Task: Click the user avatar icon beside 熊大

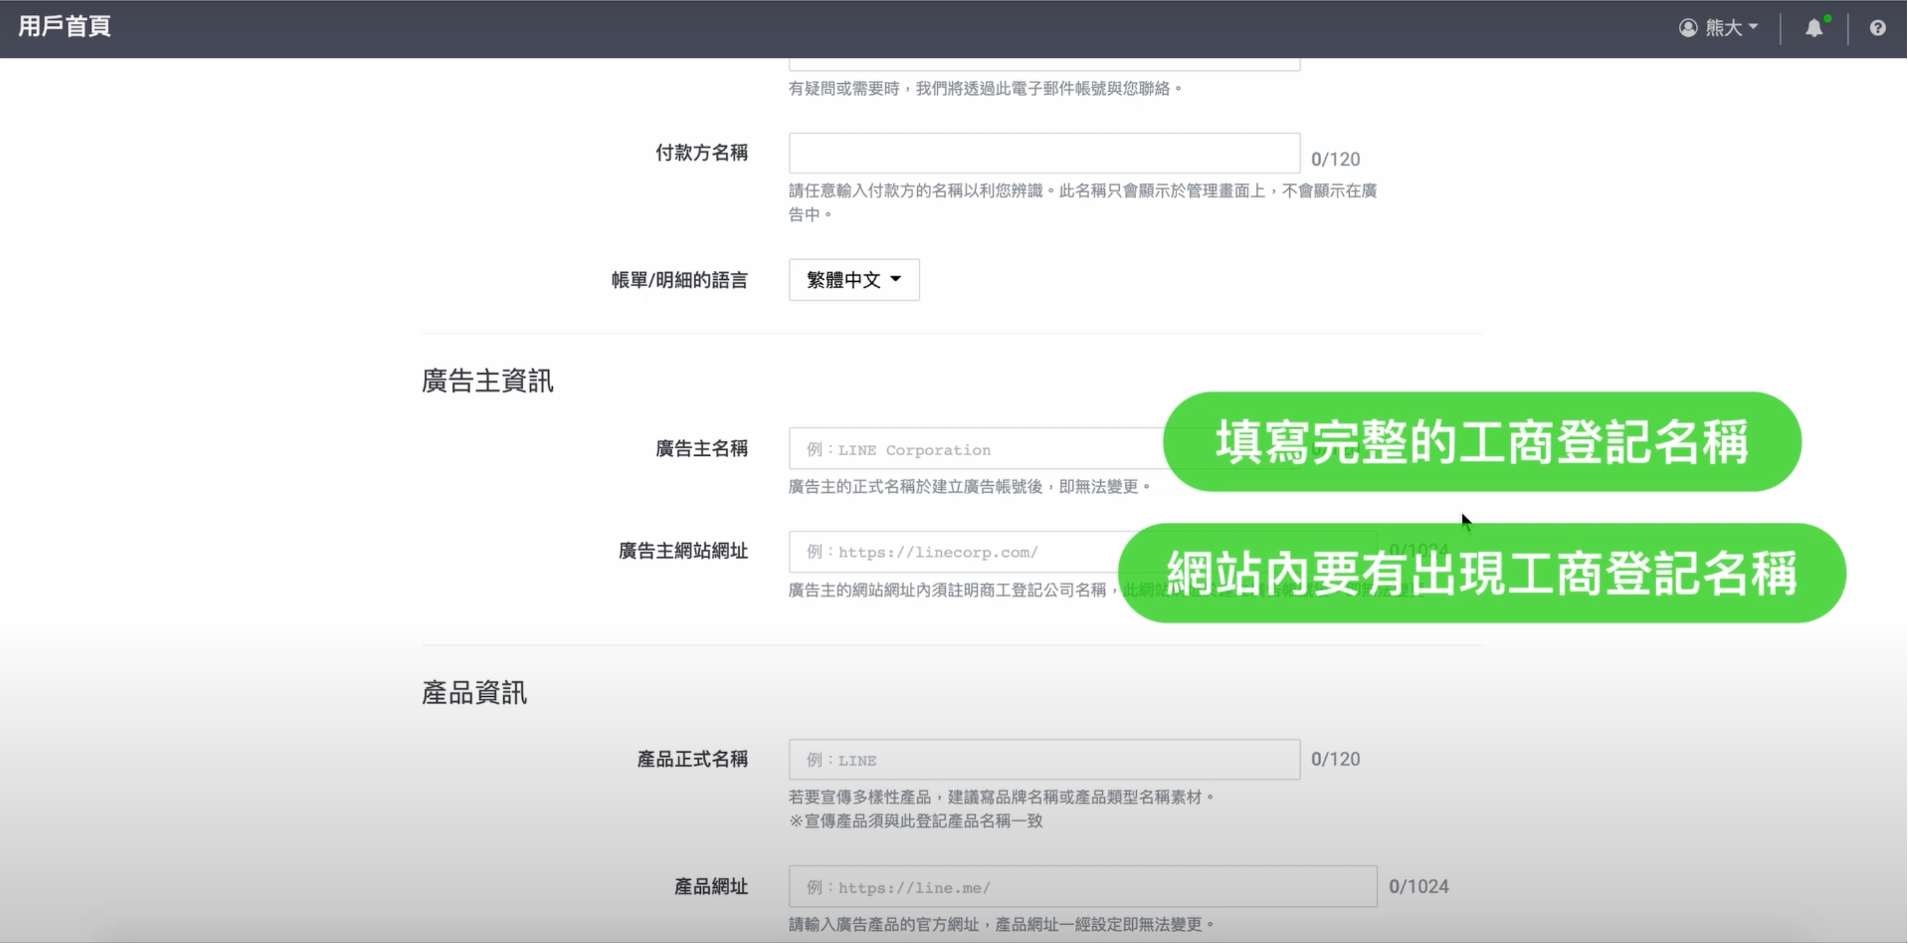Action: (1688, 28)
